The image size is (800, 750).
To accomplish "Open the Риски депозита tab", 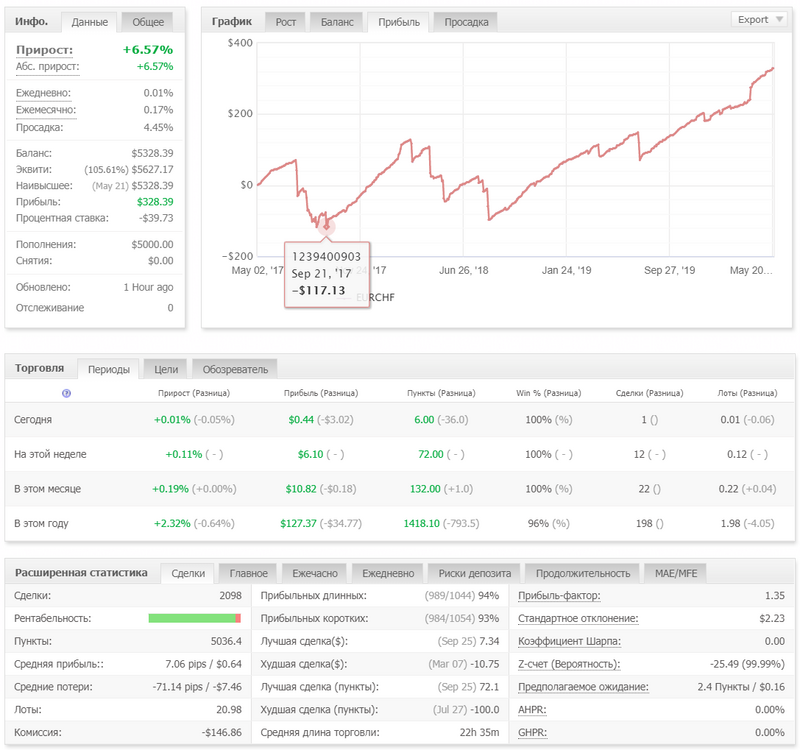I will [x=474, y=573].
